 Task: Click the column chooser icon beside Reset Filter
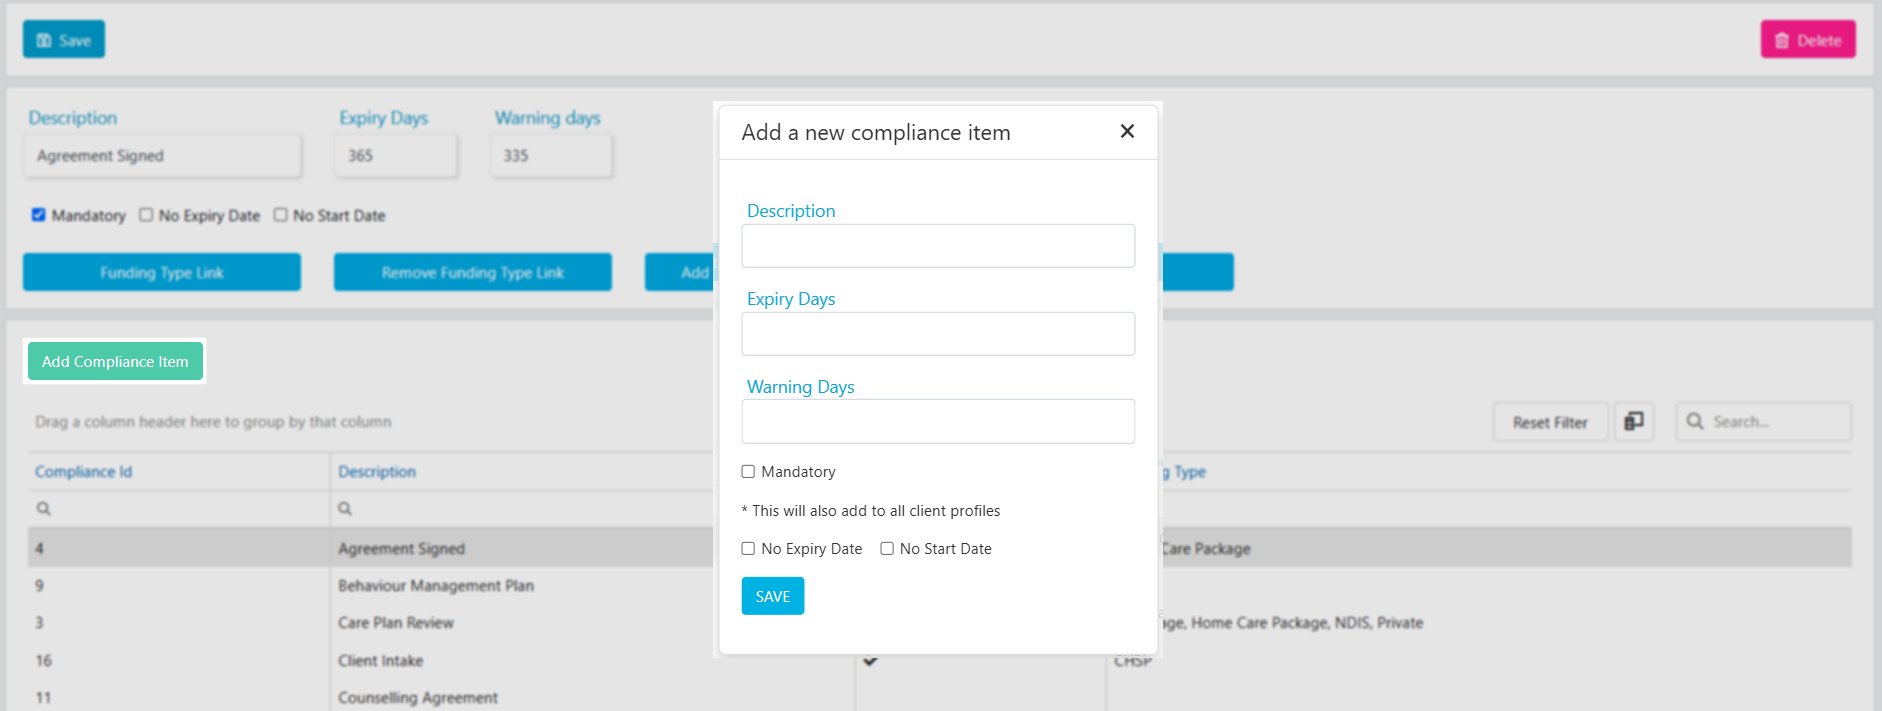point(1634,421)
